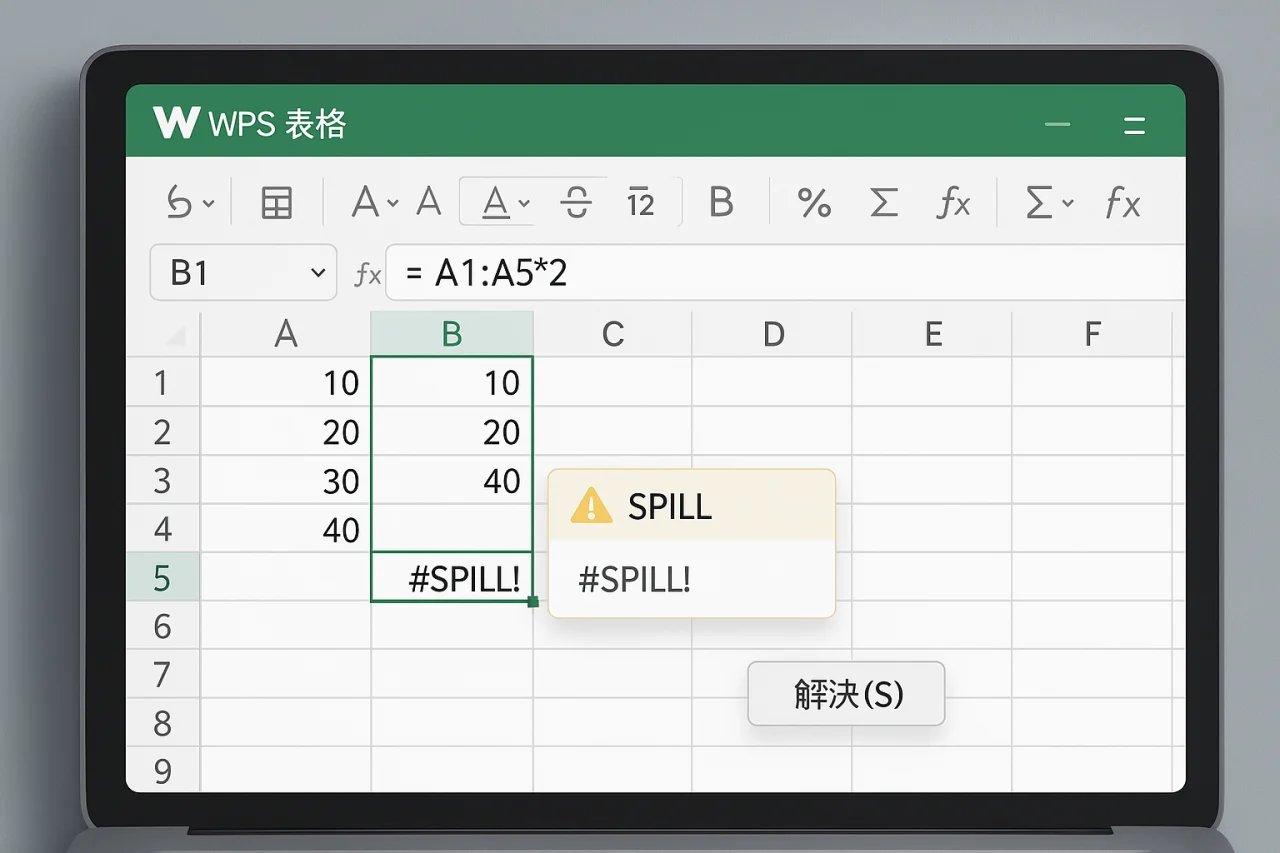Click the rightmost fx toolbar icon
The width and height of the screenshot is (1280, 853).
pos(1122,204)
